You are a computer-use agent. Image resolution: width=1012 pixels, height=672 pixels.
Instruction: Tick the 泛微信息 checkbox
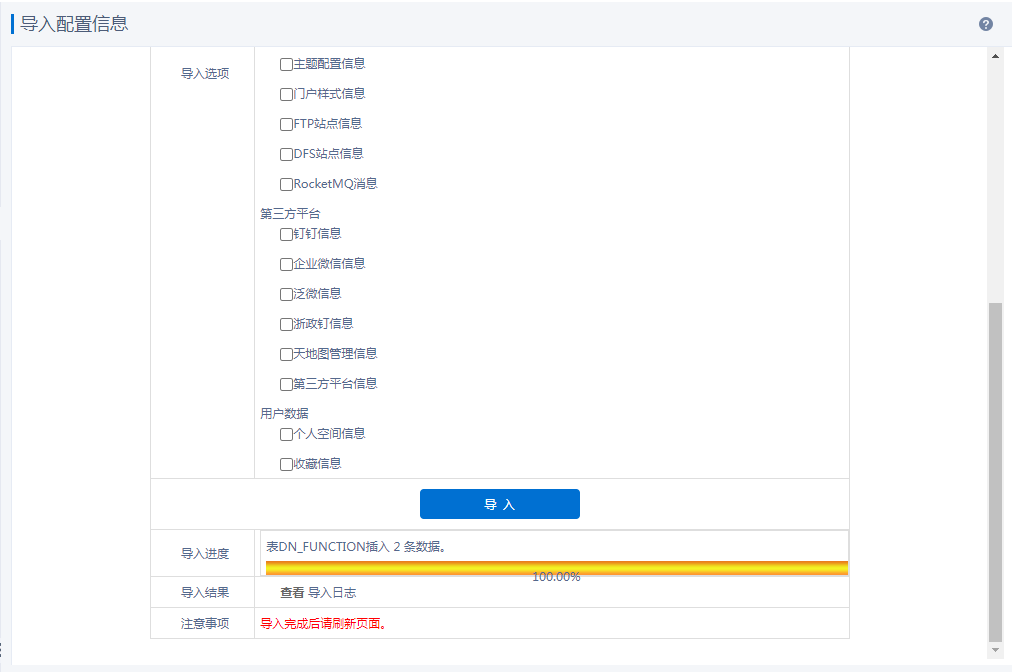(286, 294)
